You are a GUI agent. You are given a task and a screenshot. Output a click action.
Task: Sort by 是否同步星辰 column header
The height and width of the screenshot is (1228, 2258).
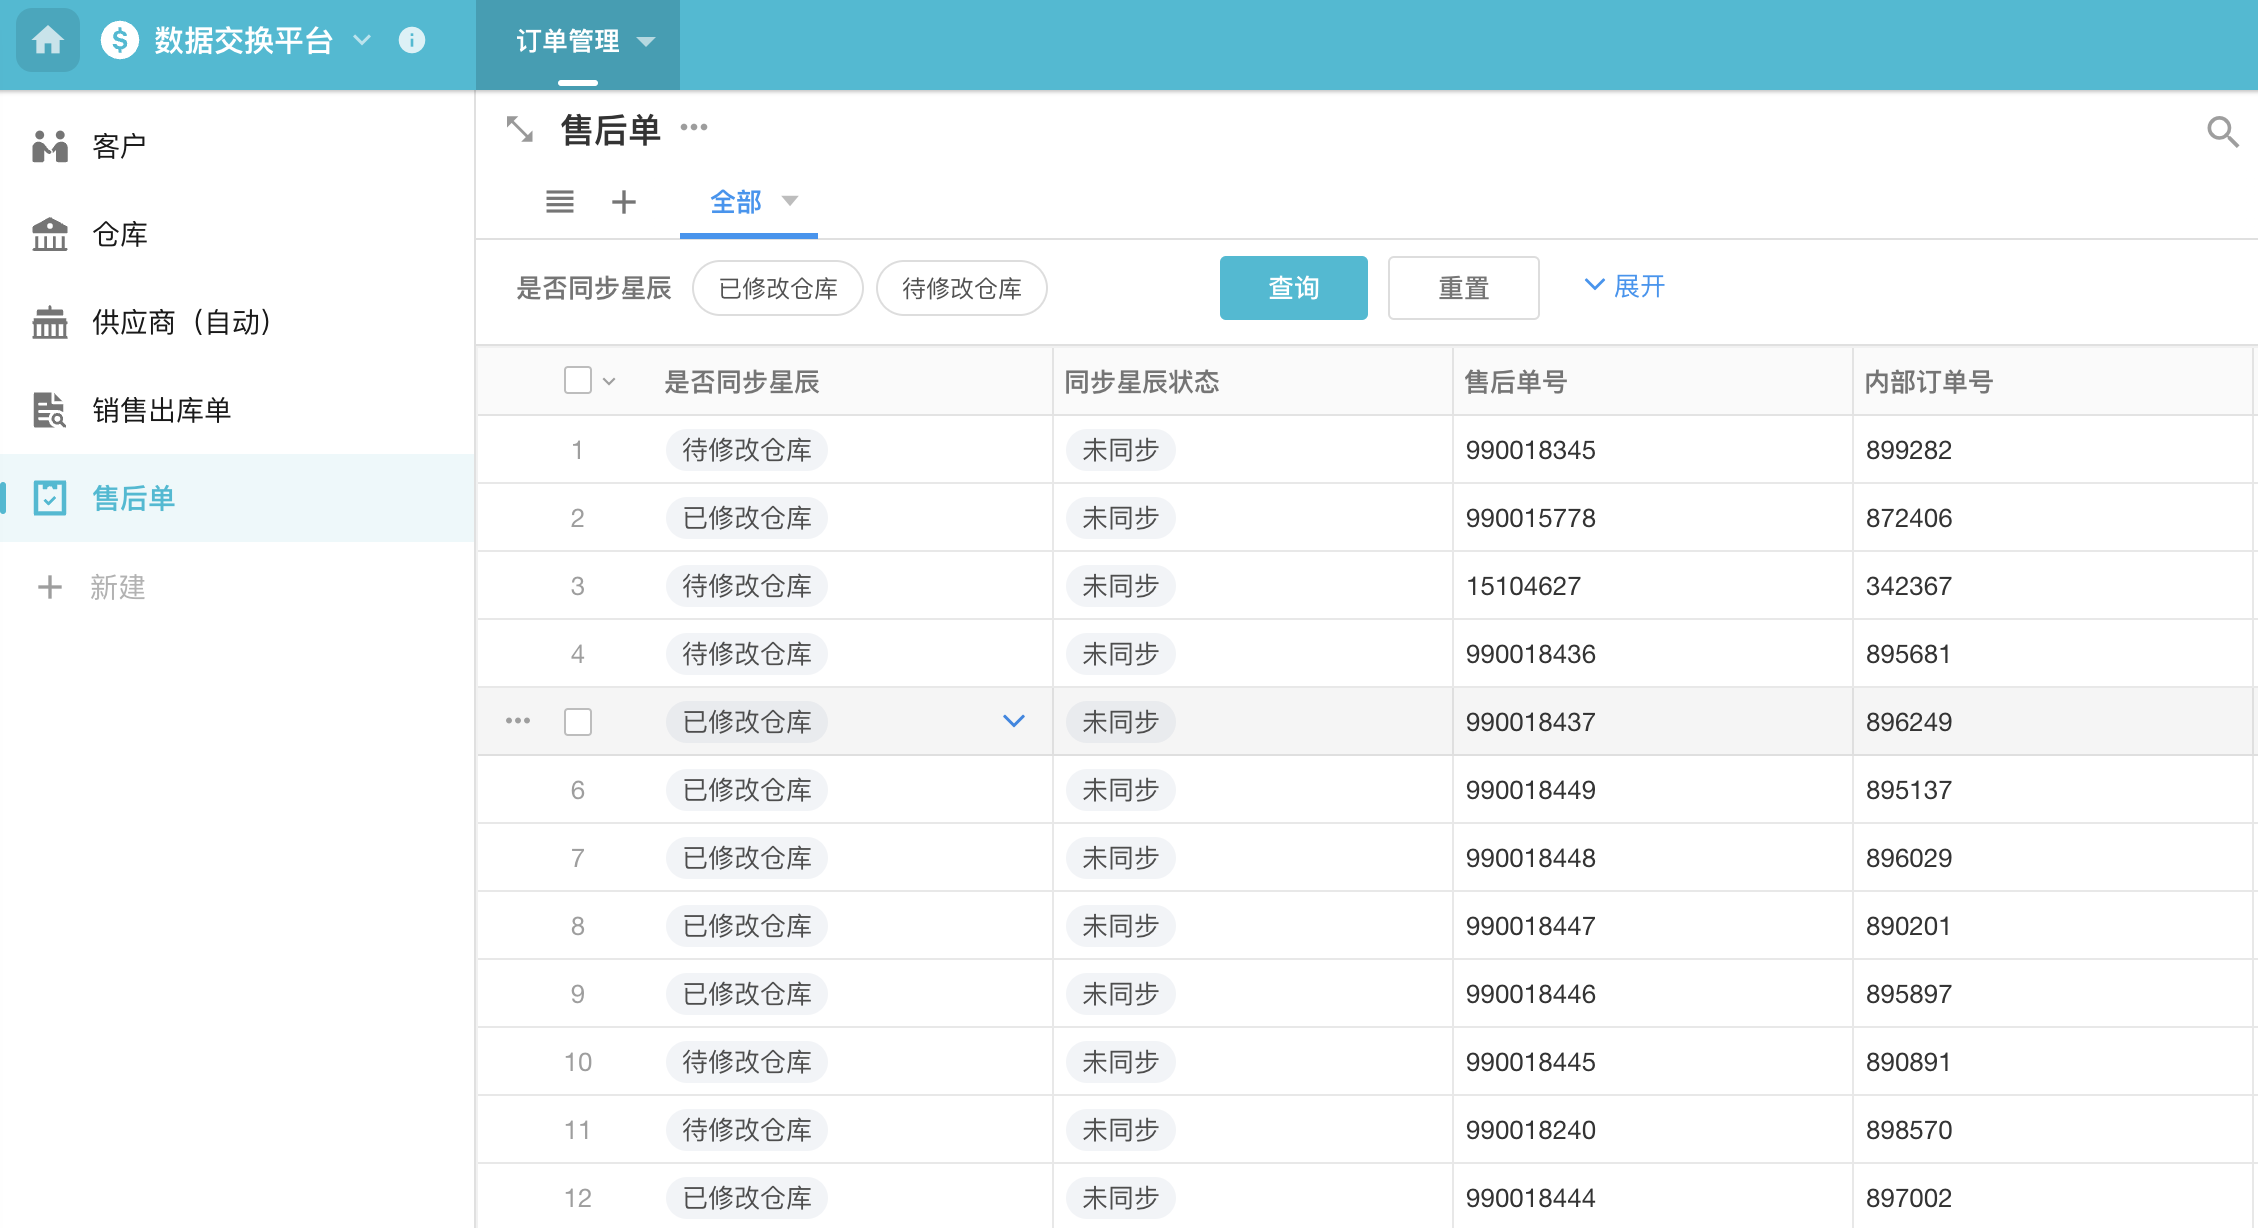pos(742,381)
